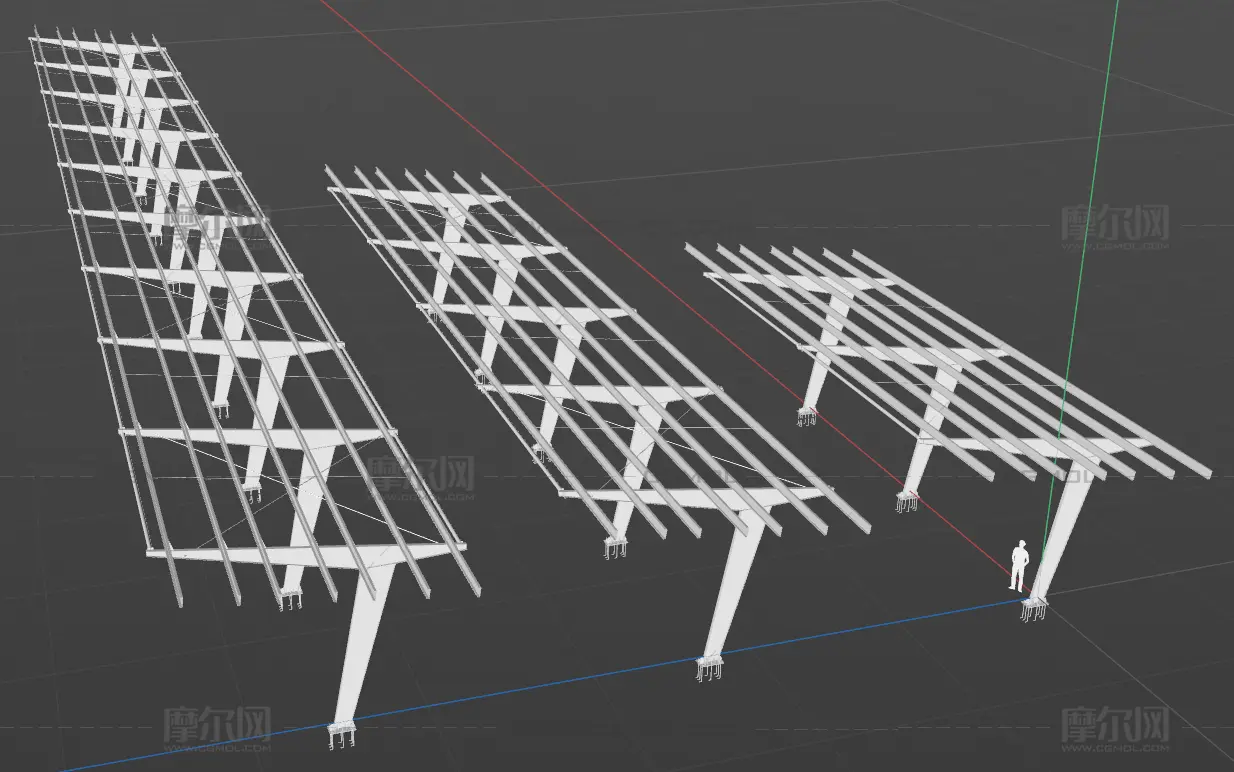The width and height of the screenshot is (1234, 772).
Task: Click the front column of the largest canopy
Action: [x=364, y=644]
